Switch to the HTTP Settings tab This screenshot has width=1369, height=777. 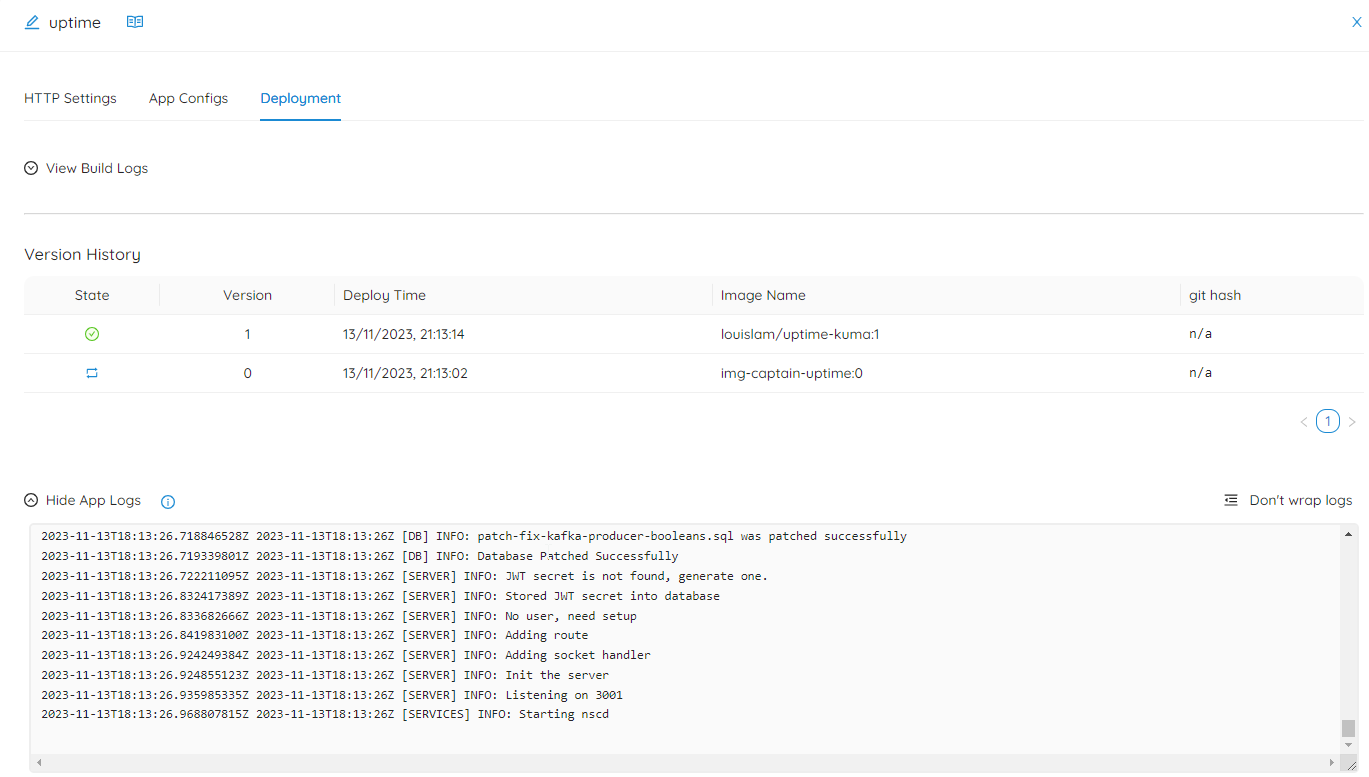tap(70, 98)
